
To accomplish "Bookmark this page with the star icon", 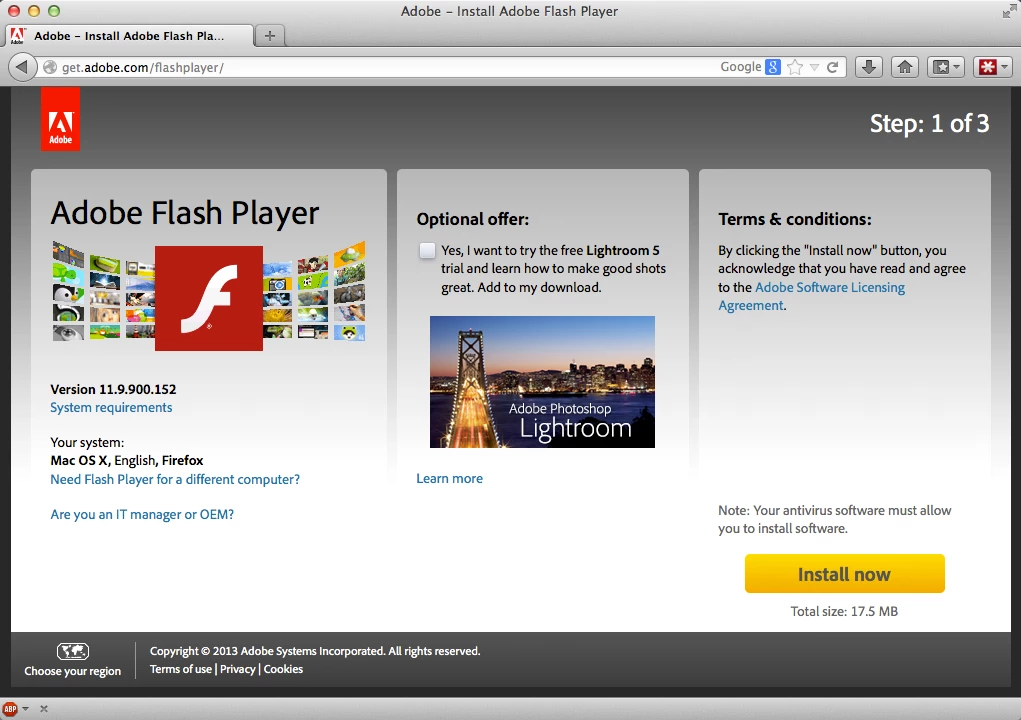I will click(795, 67).
